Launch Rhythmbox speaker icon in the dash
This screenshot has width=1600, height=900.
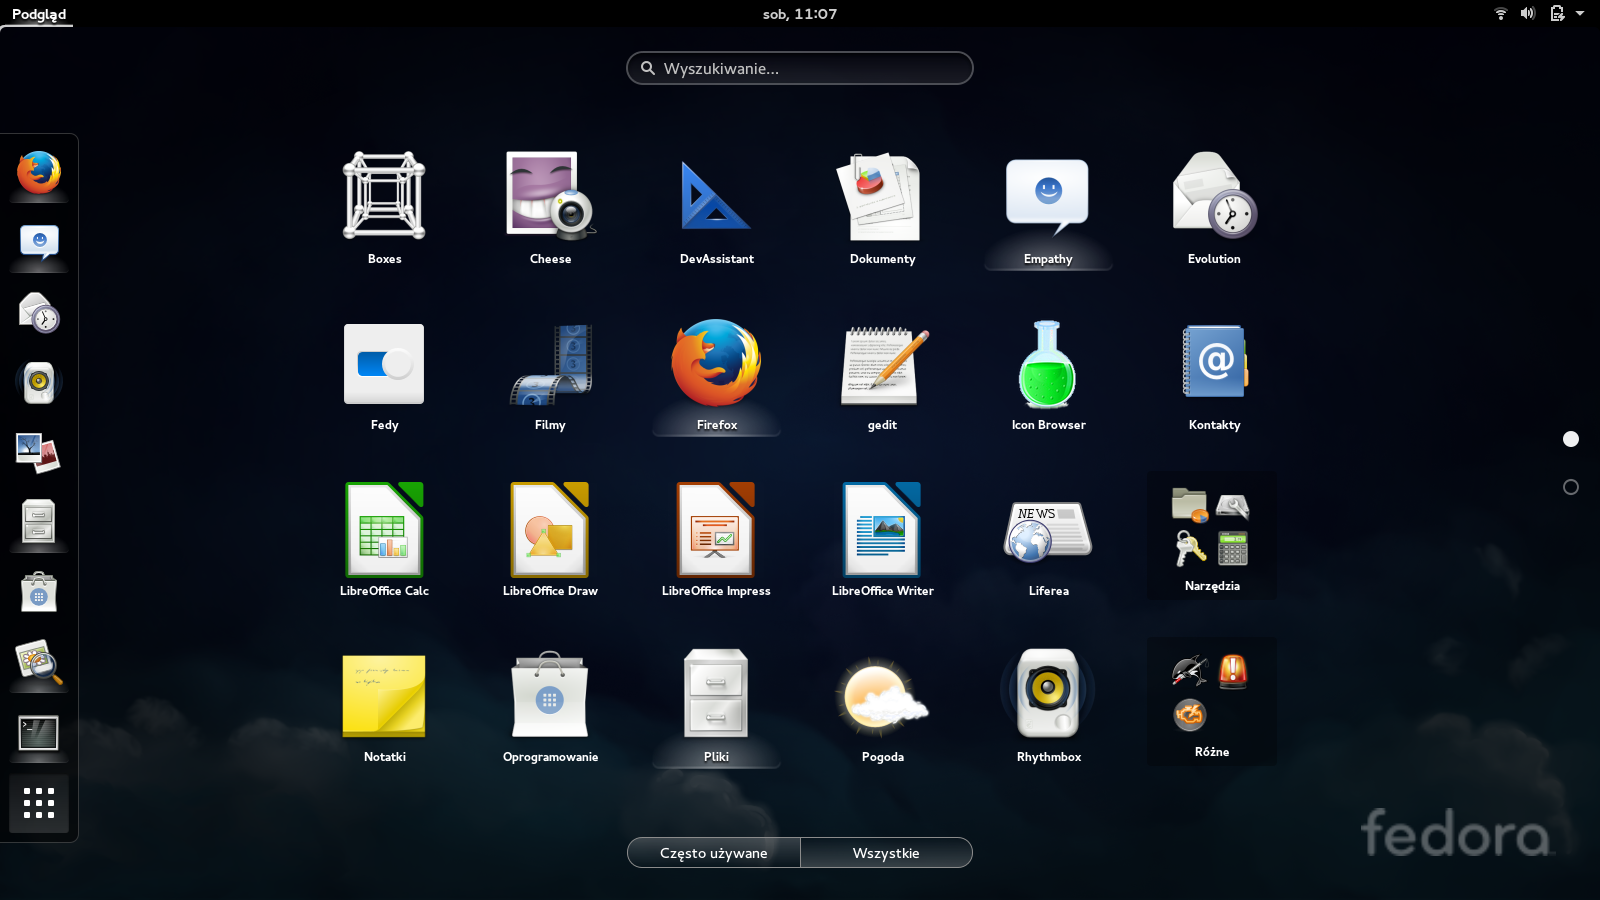click(39, 382)
